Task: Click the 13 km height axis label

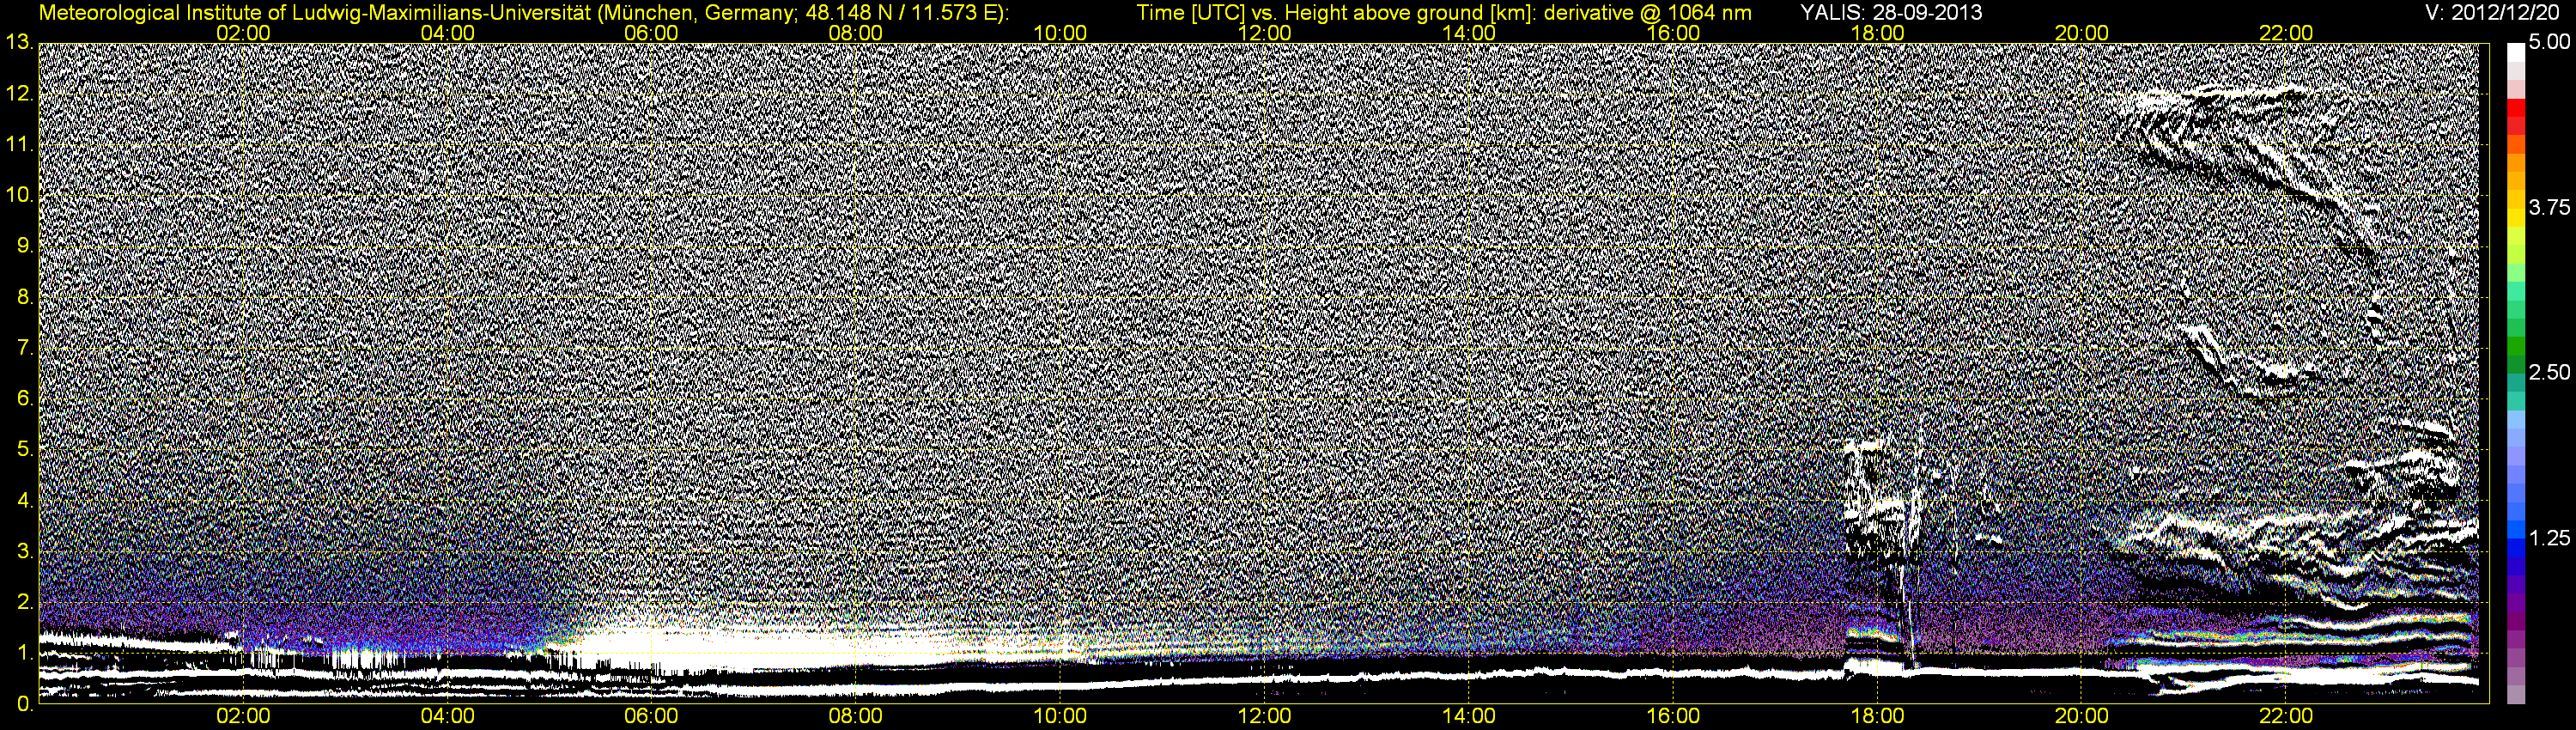Action: [x=18, y=43]
